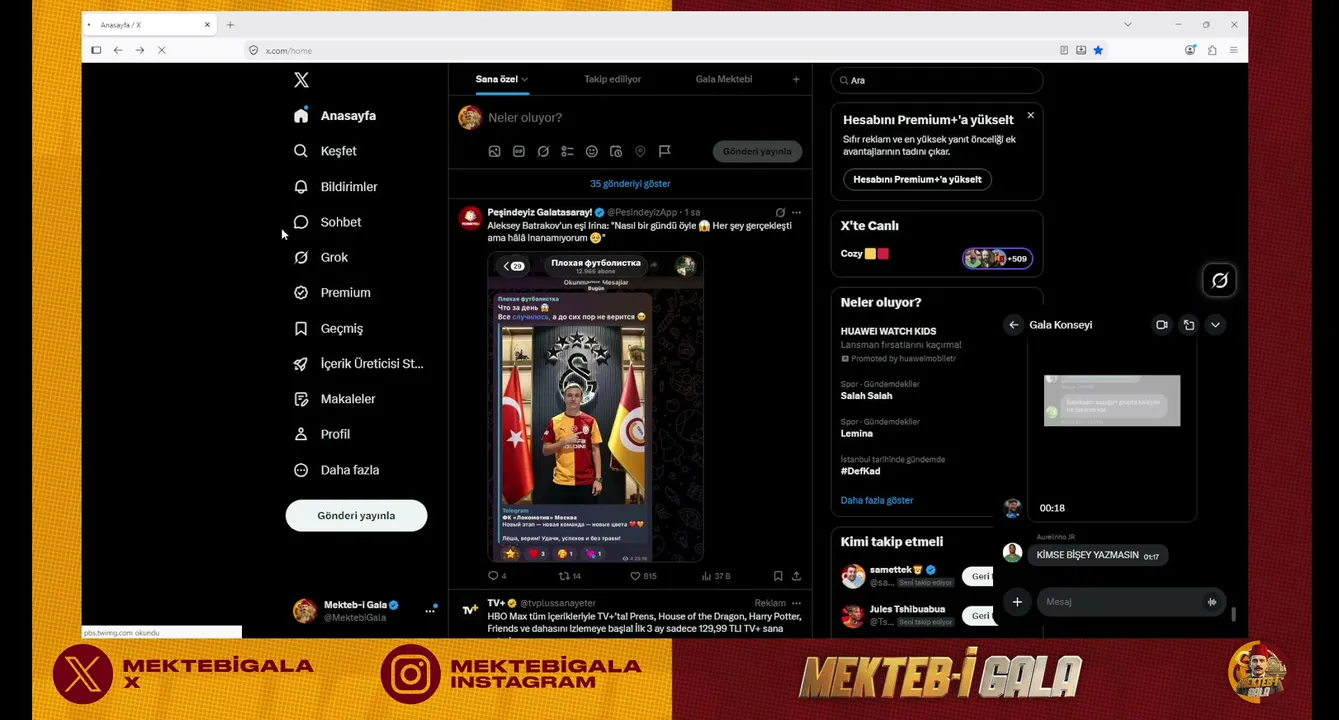The height and width of the screenshot is (720, 1339).
Task: Bookmark the Peşindeyiz Galatasaray post
Action: (x=778, y=576)
